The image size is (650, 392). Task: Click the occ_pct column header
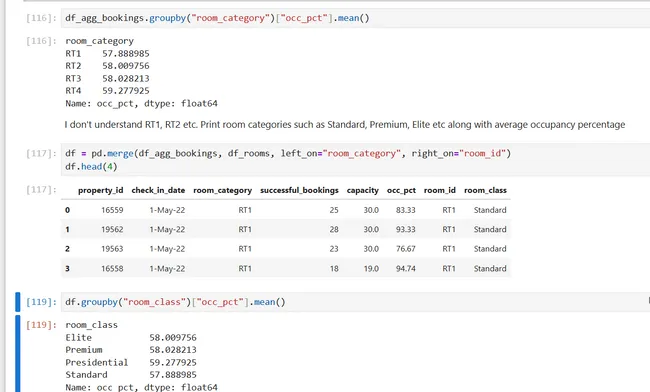(401, 190)
